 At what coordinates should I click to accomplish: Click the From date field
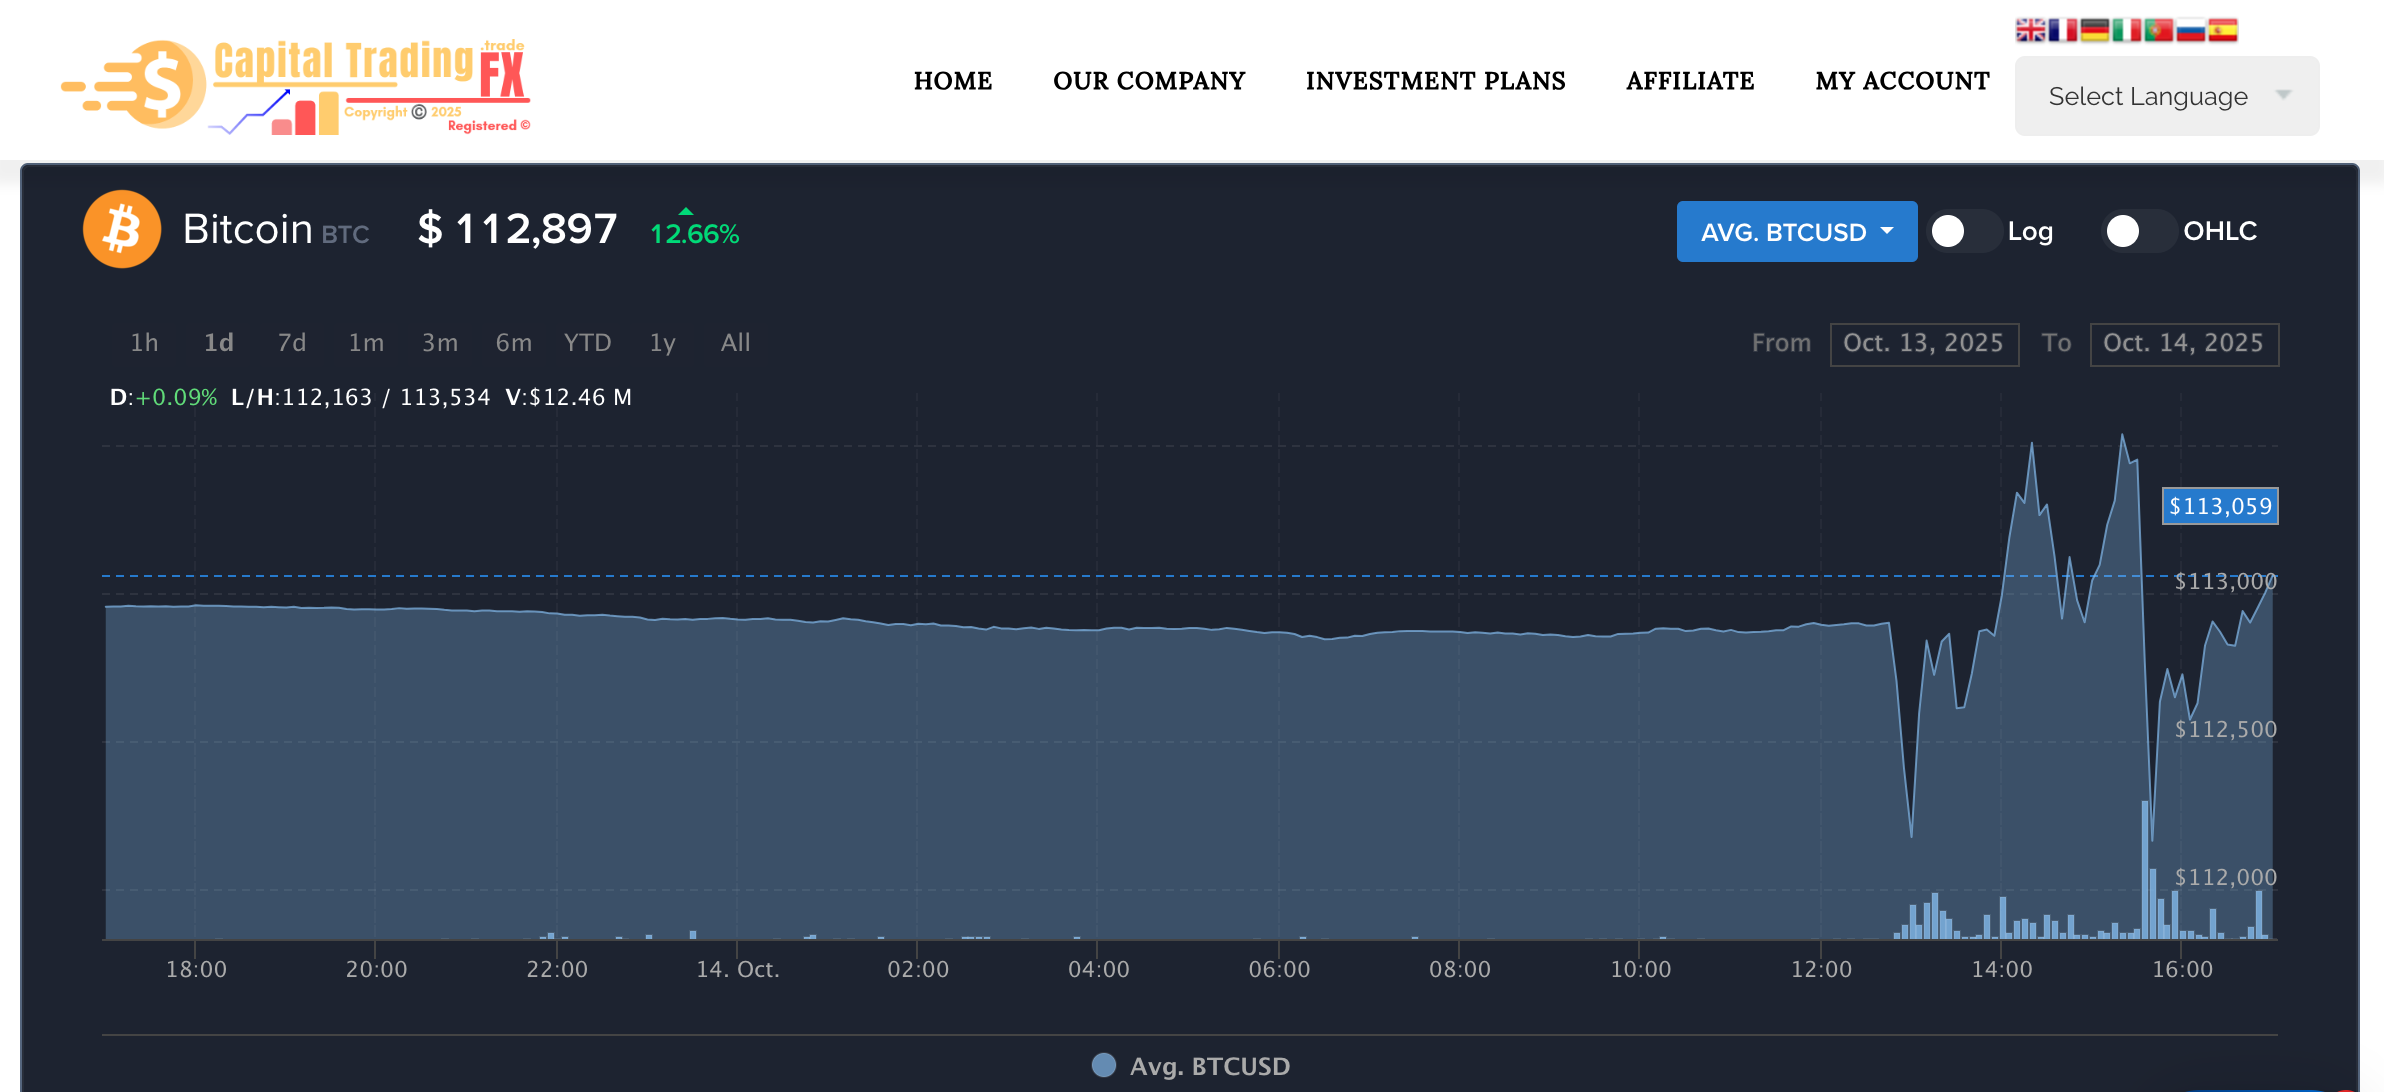pyautogui.click(x=1923, y=343)
